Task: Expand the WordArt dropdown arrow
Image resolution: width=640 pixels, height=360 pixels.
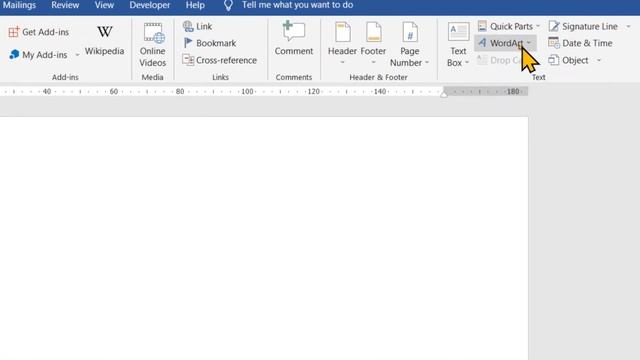Action: click(529, 43)
